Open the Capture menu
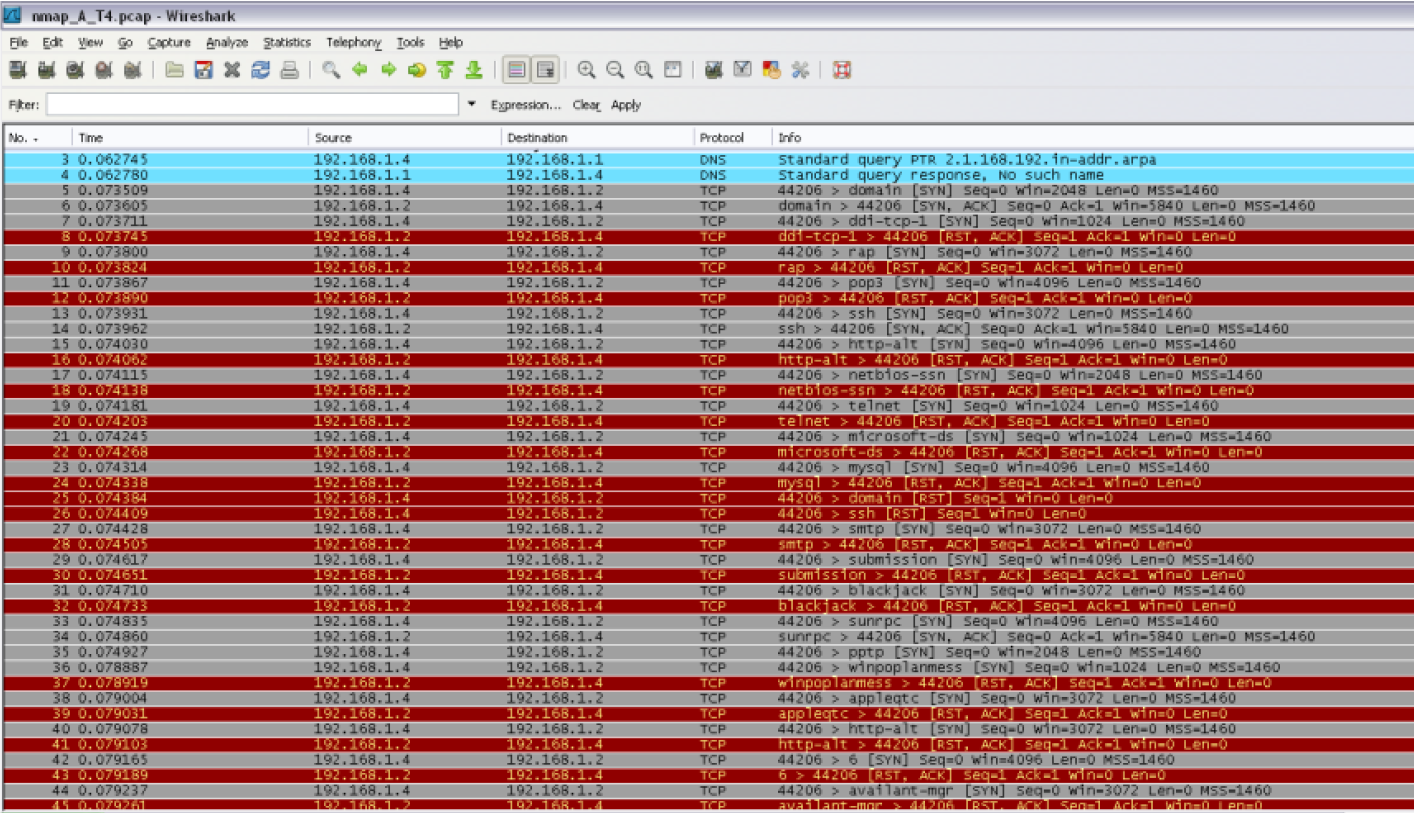Image resolution: width=1420 pixels, height=813 pixels. (x=169, y=43)
